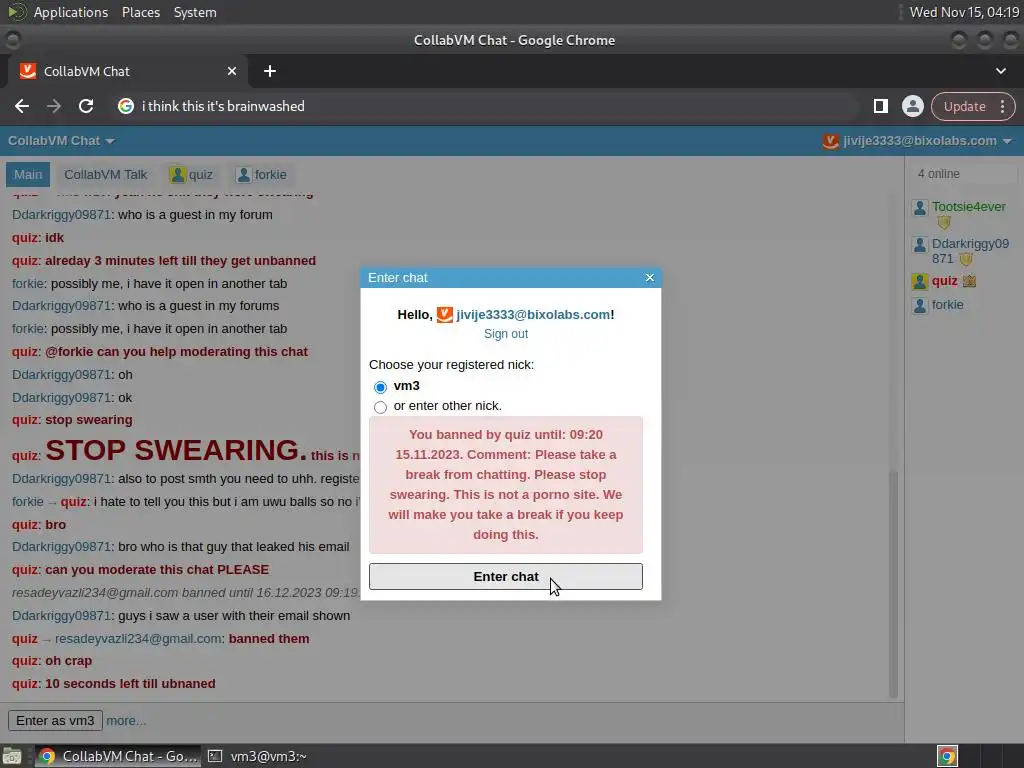Click 'STOP SWEARING.' message text

(175, 450)
